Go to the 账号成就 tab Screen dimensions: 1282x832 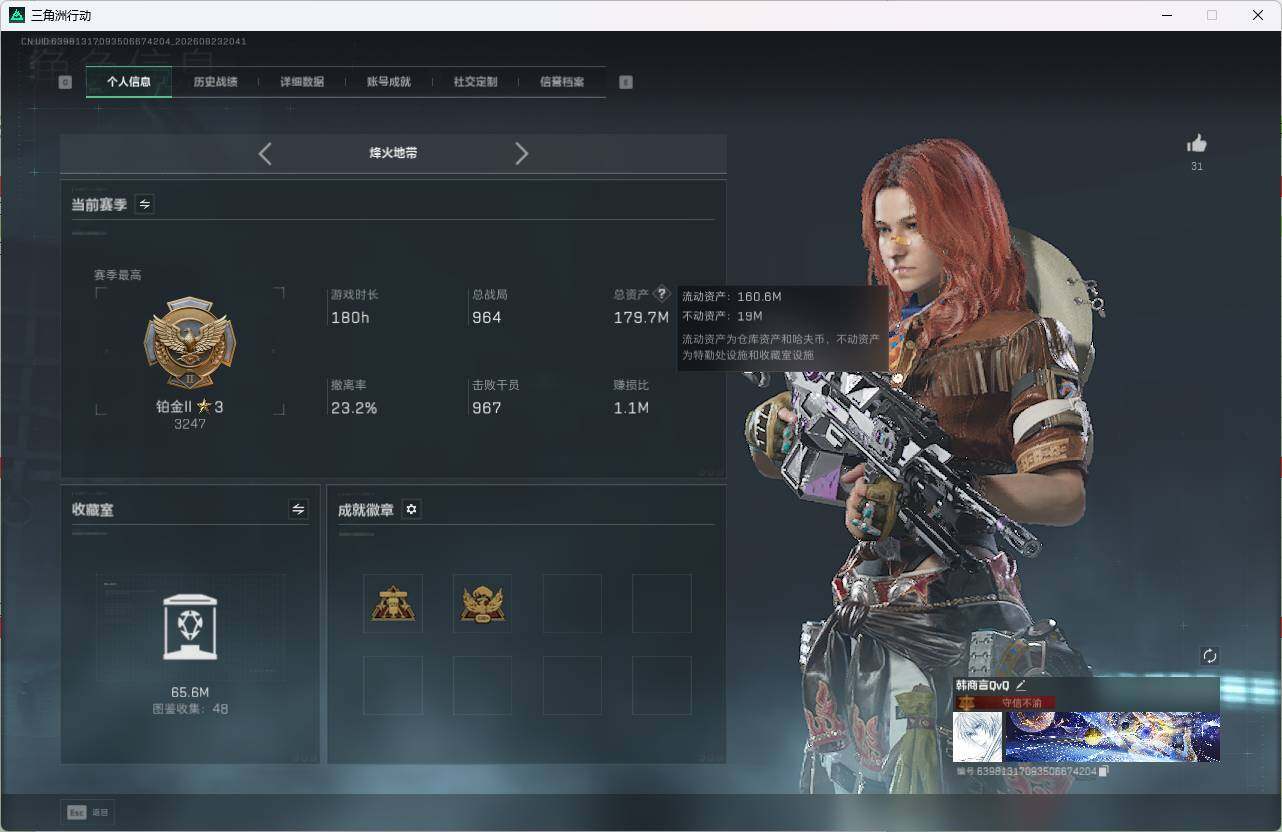(x=389, y=82)
